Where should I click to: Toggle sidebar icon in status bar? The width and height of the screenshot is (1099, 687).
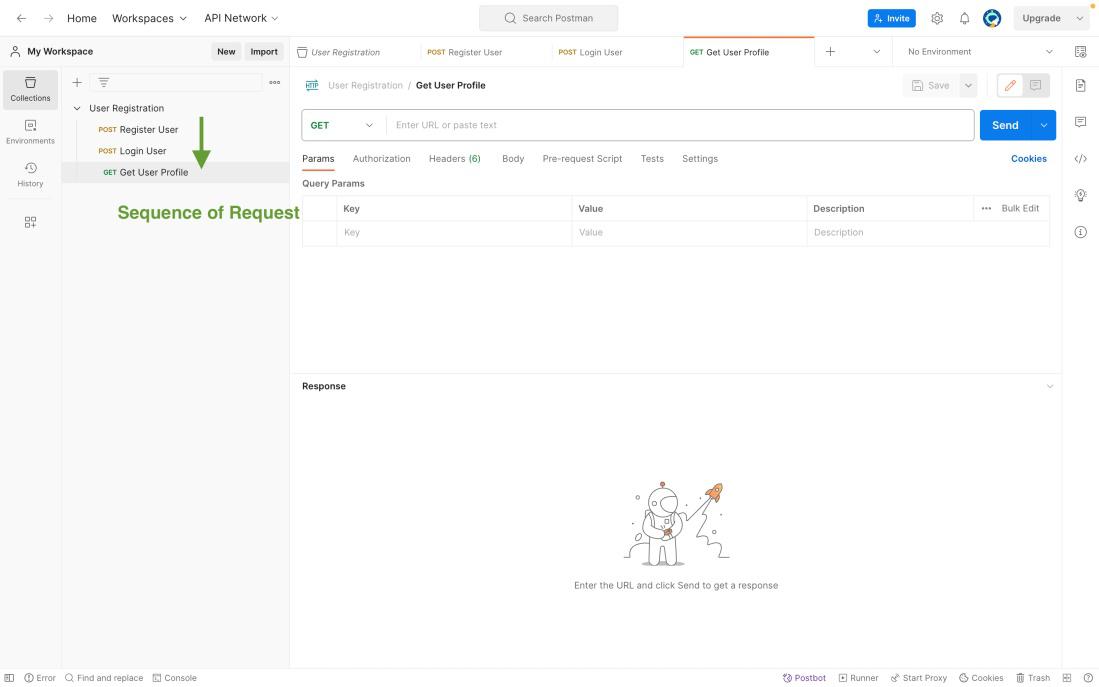click(x=9, y=678)
